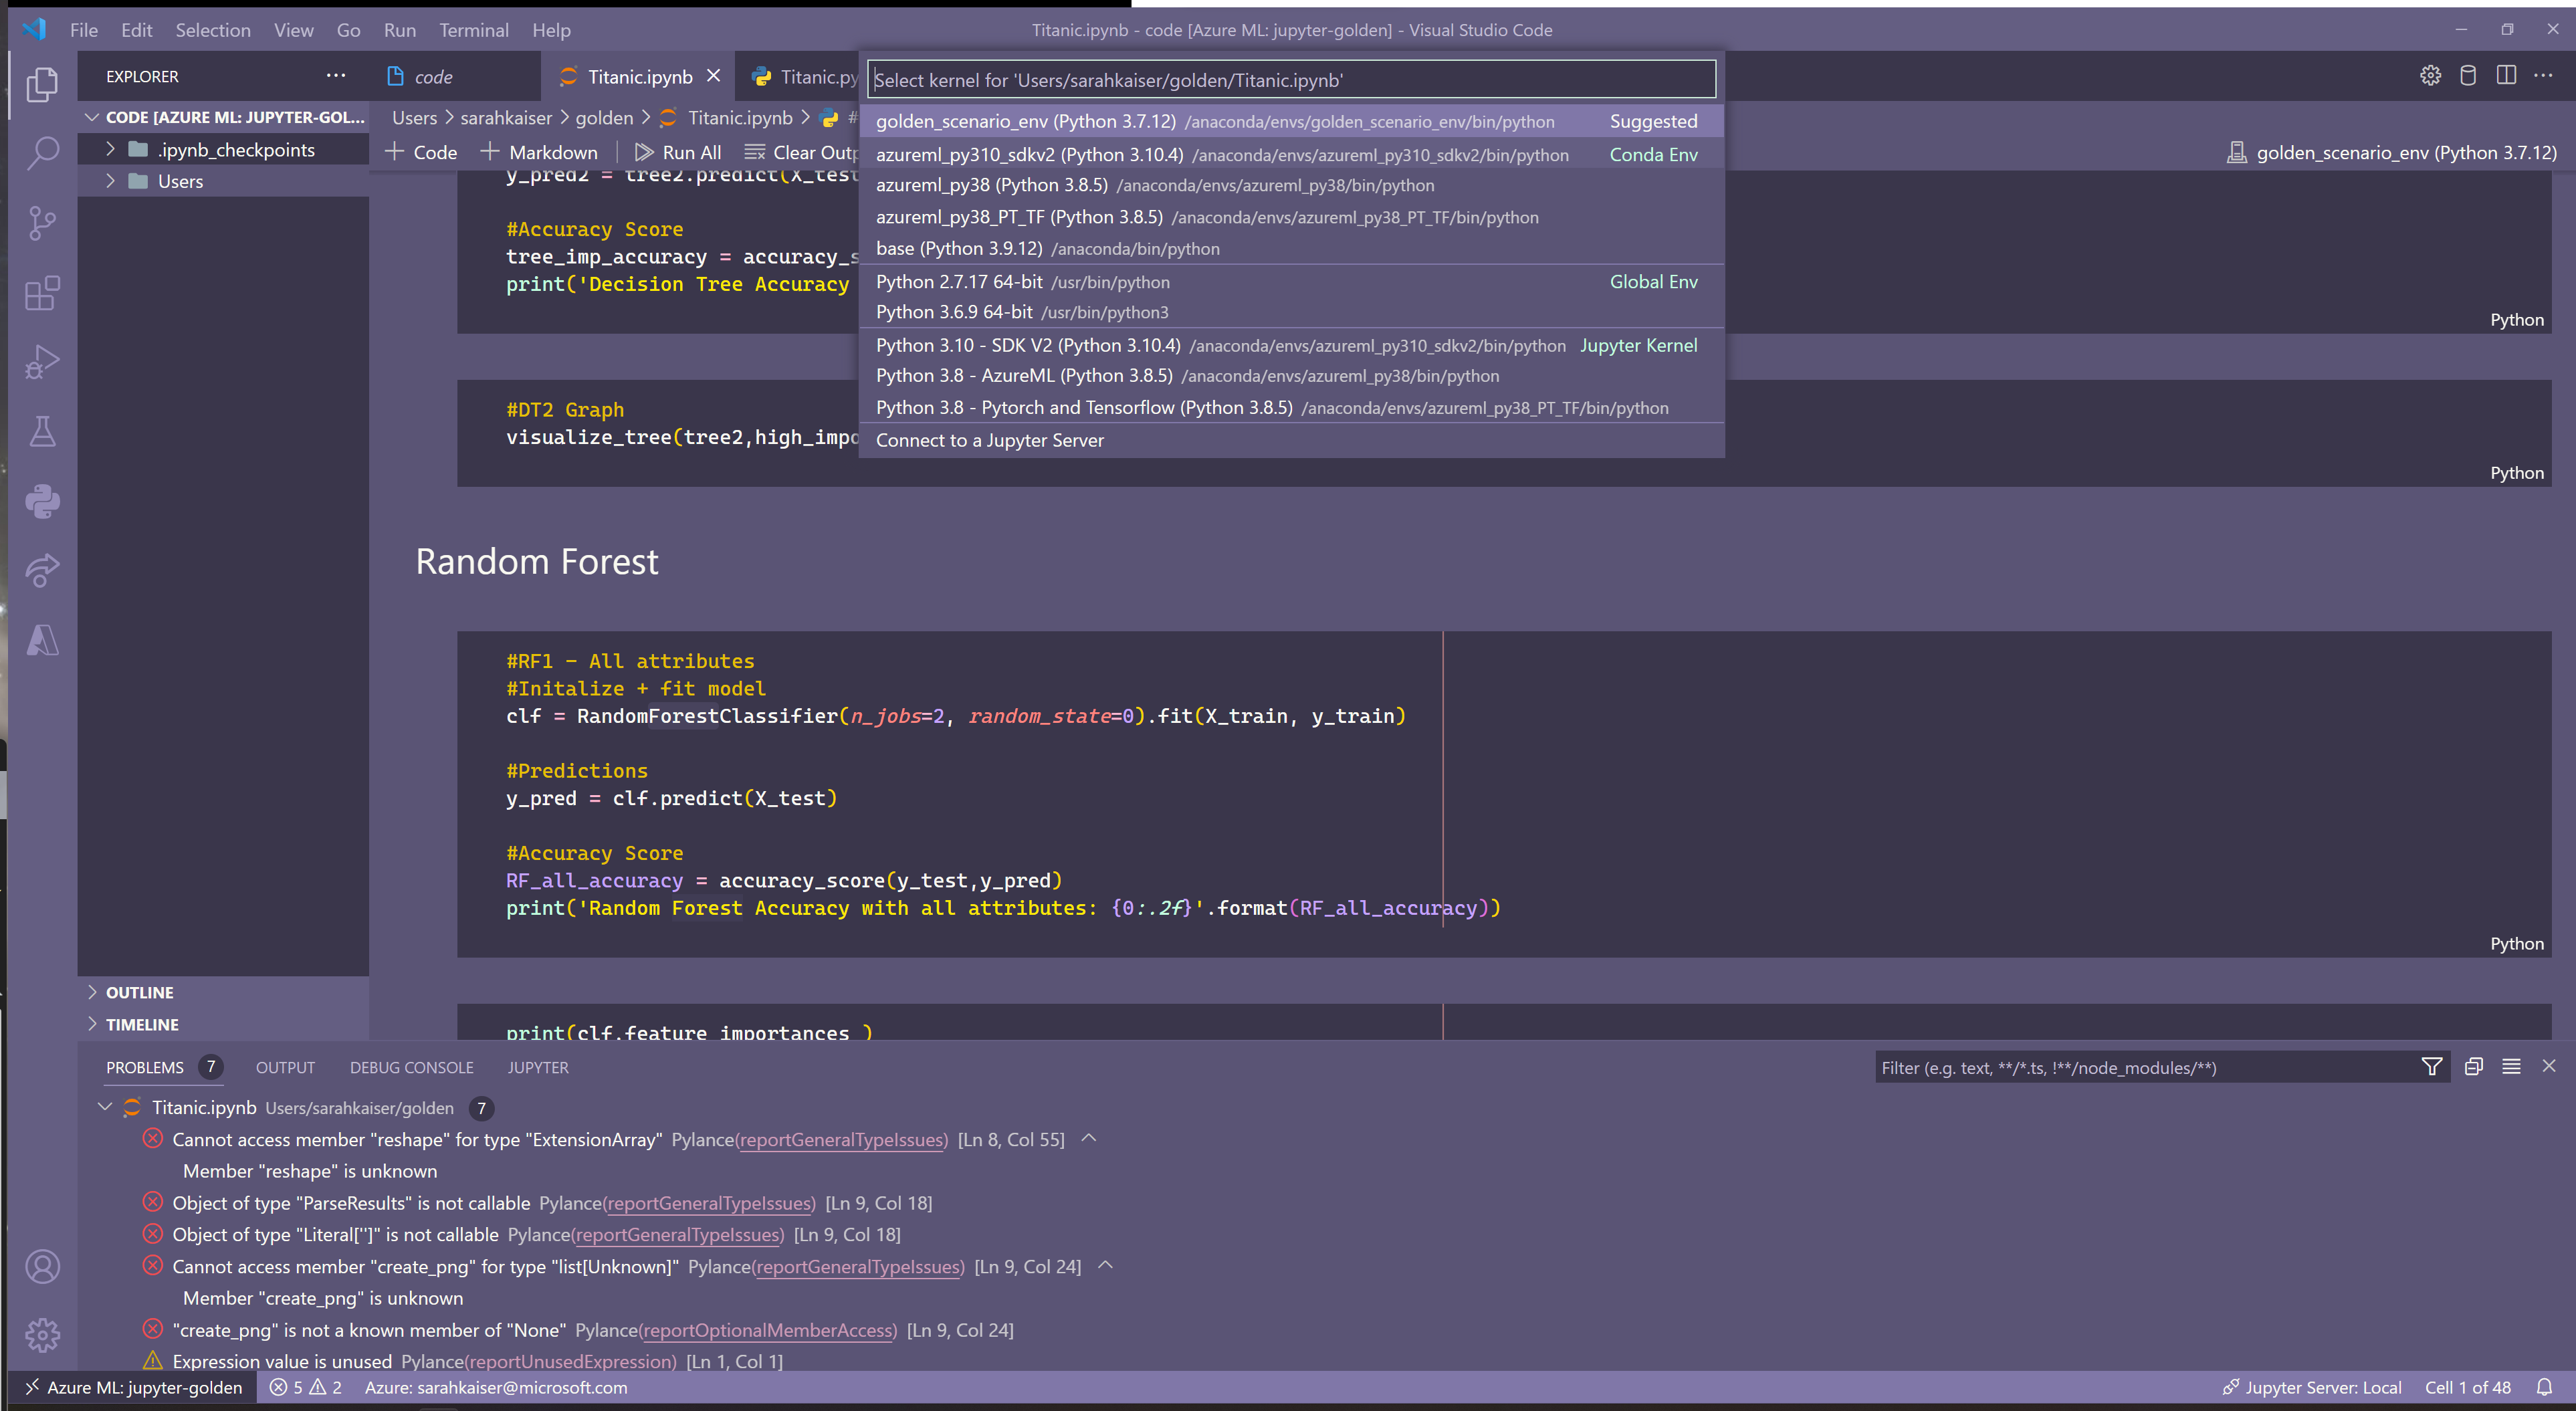The height and width of the screenshot is (1411, 2576).
Task: Split the notebook editor to the side
Action: coord(2506,75)
